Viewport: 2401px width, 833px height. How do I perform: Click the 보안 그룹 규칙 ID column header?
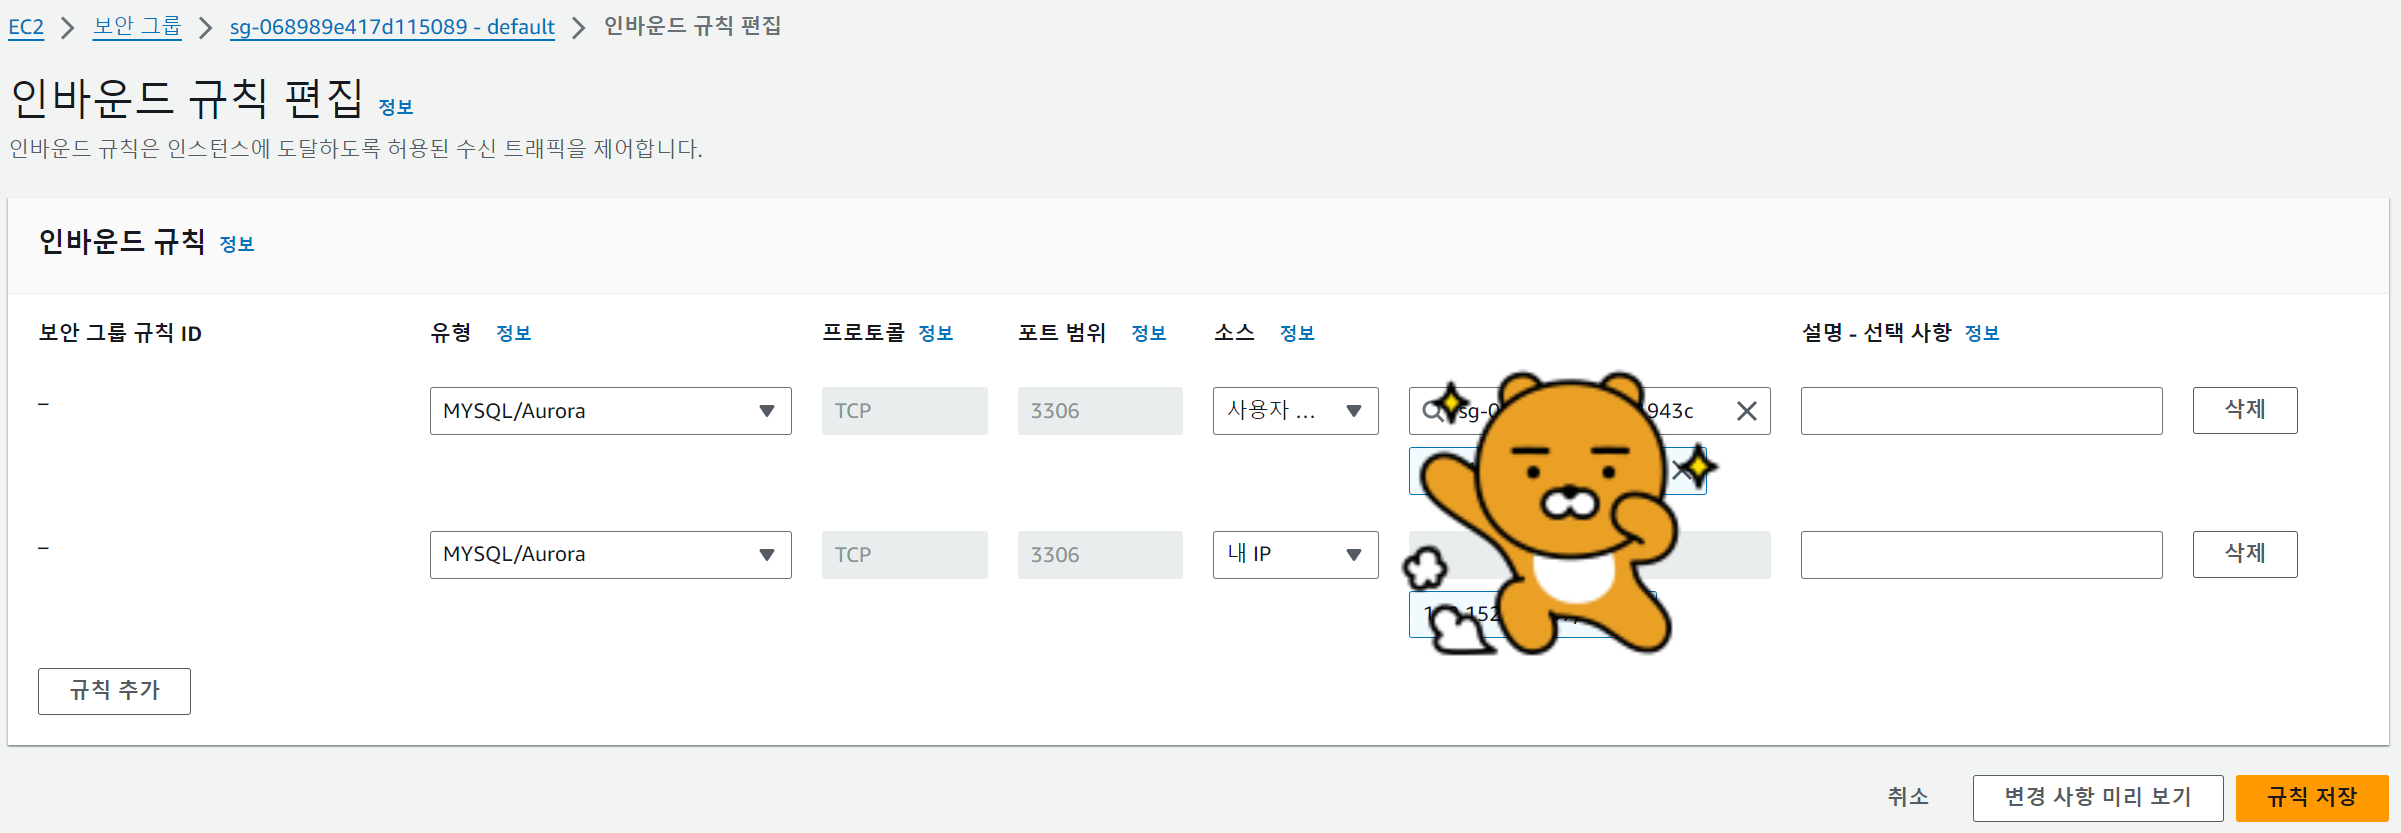tap(120, 333)
